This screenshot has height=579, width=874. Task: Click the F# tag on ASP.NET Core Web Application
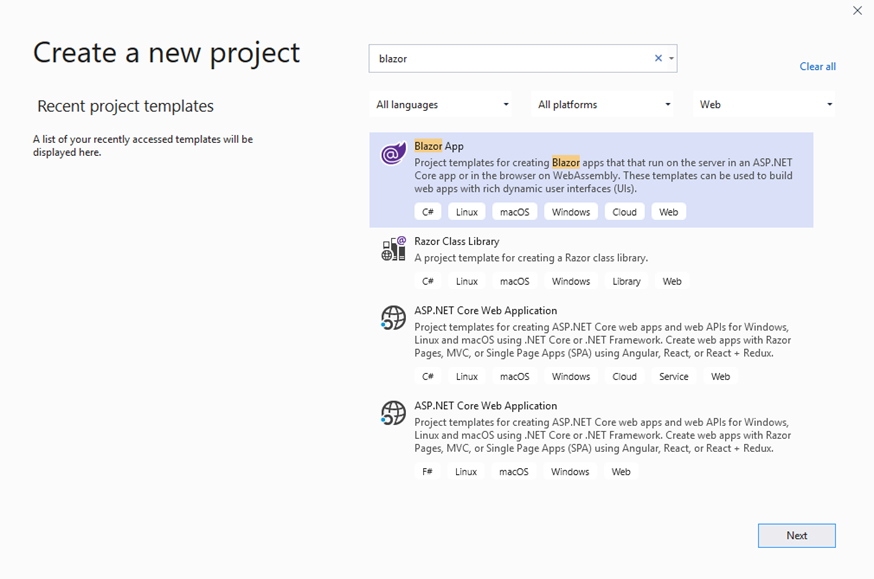[x=427, y=472]
